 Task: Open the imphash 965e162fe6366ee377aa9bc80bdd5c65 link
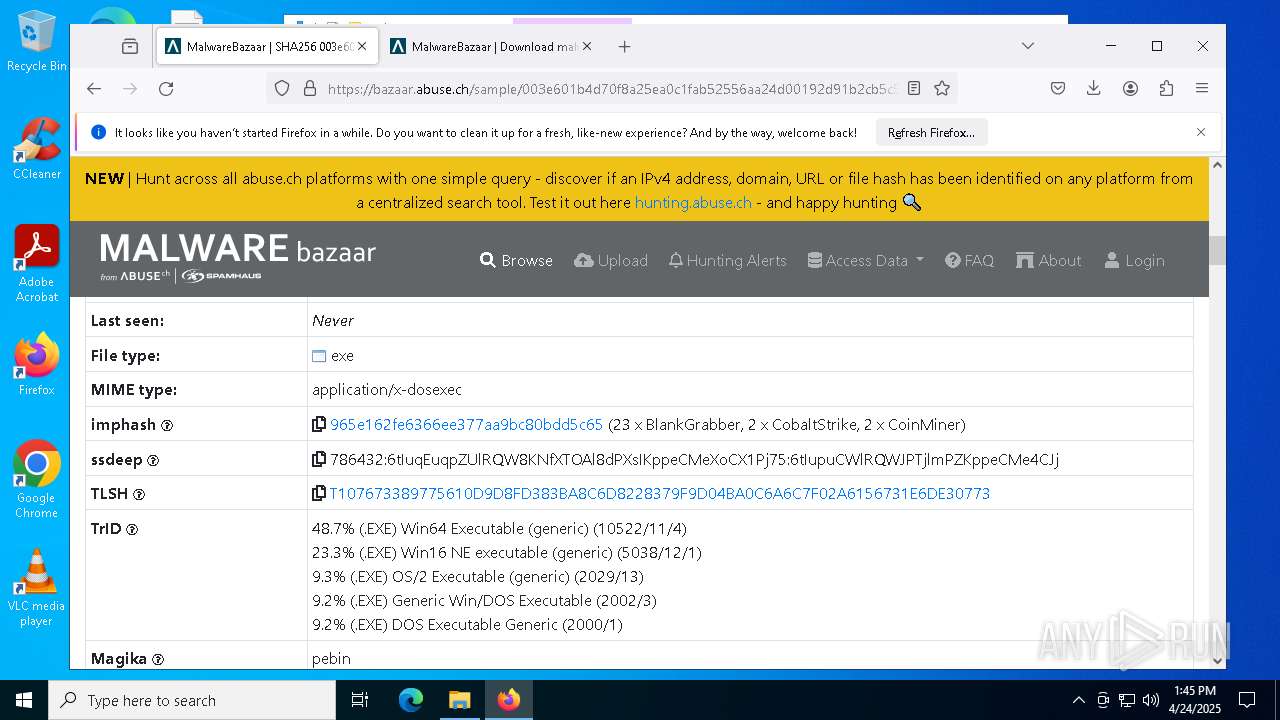tap(467, 425)
